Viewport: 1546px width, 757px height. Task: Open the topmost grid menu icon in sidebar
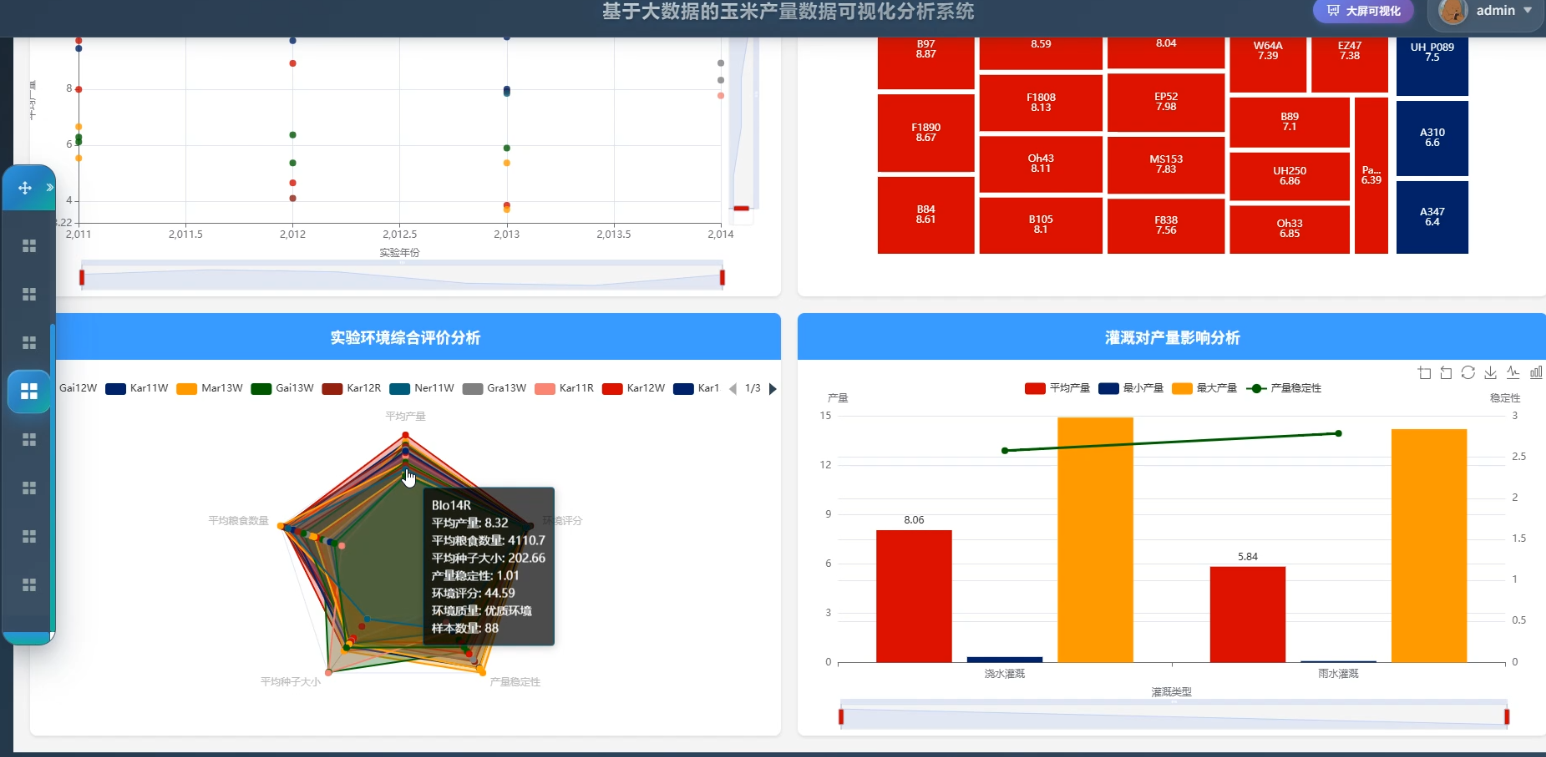(29, 245)
